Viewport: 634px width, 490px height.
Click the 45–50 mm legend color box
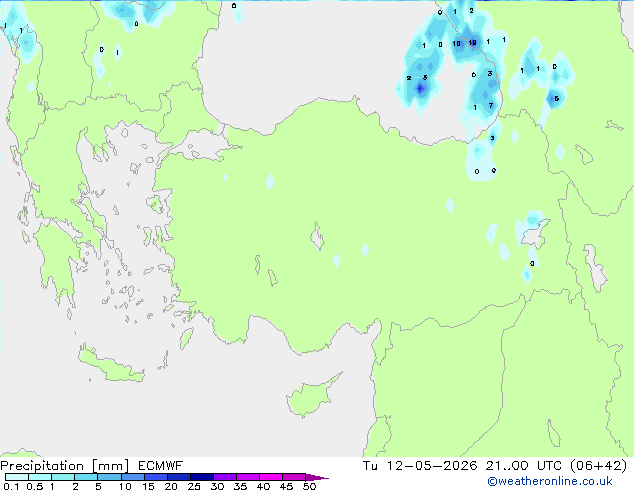(294, 477)
